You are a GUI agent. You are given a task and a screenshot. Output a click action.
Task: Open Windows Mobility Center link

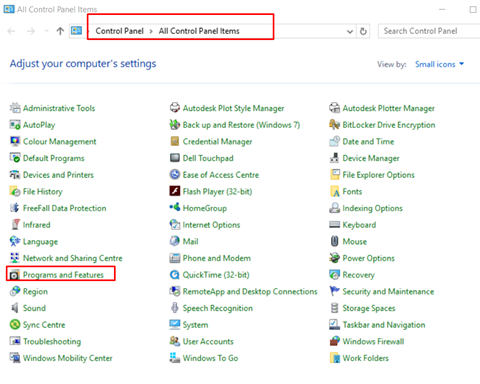coord(68,358)
